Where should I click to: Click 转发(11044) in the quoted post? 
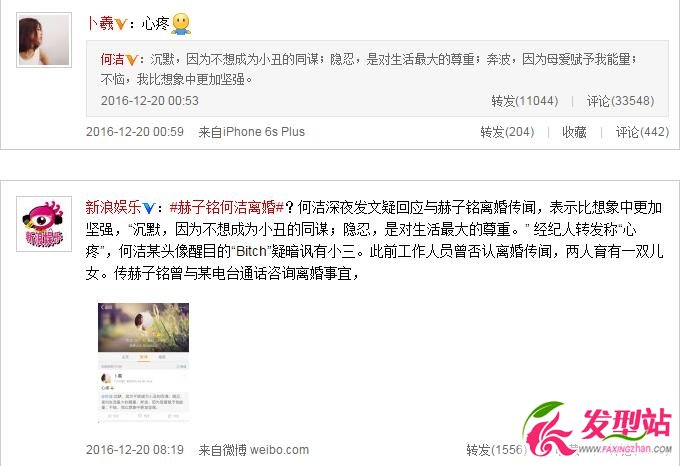pyautogui.click(x=525, y=101)
